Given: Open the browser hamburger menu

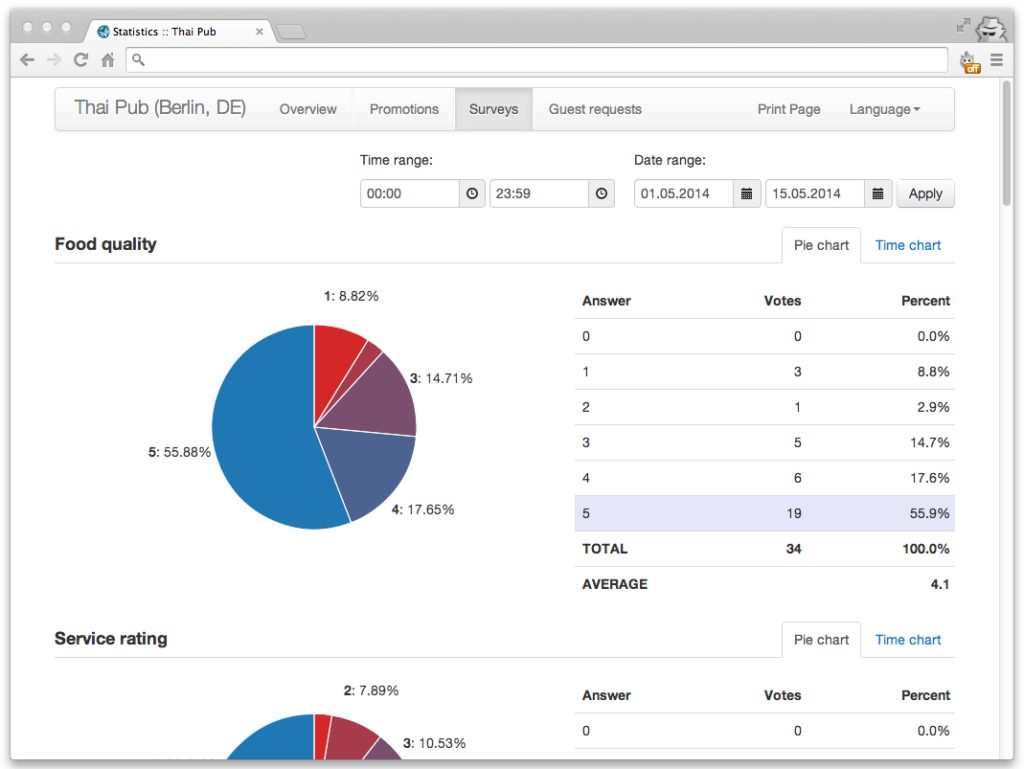Looking at the screenshot, I should click(x=997, y=60).
